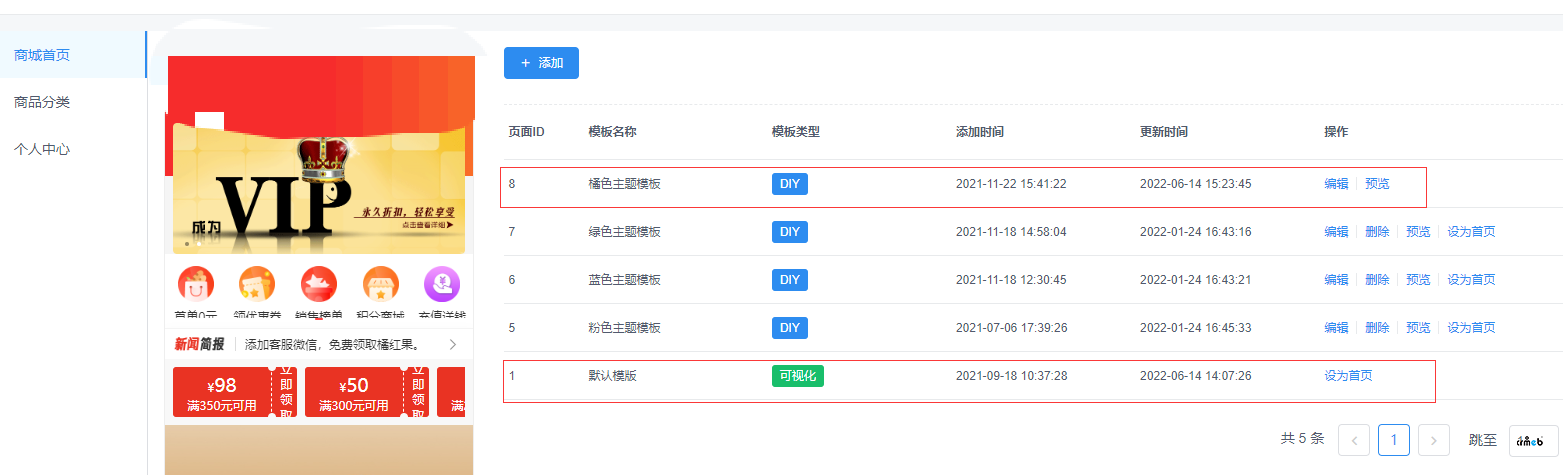Tap the sales ranking icon in preview
The image size is (1563, 475).
tap(318, 285)
